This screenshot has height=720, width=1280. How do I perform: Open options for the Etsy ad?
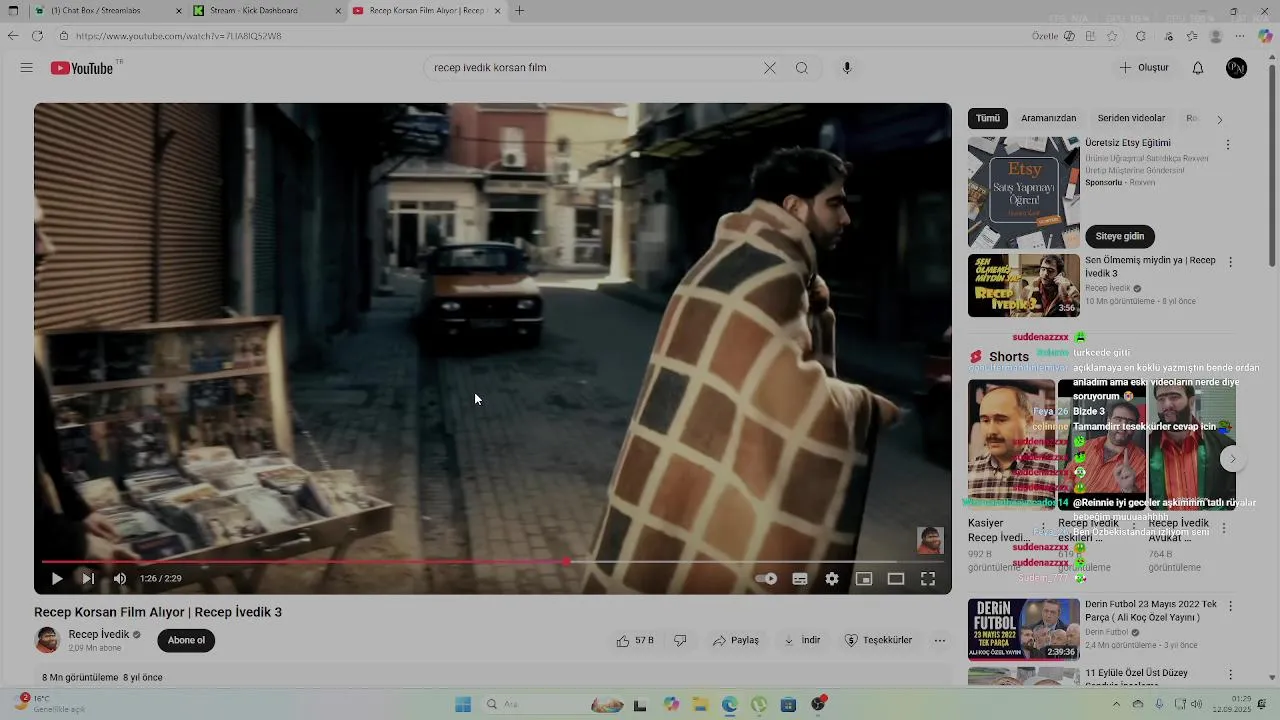click(1228, 144)
